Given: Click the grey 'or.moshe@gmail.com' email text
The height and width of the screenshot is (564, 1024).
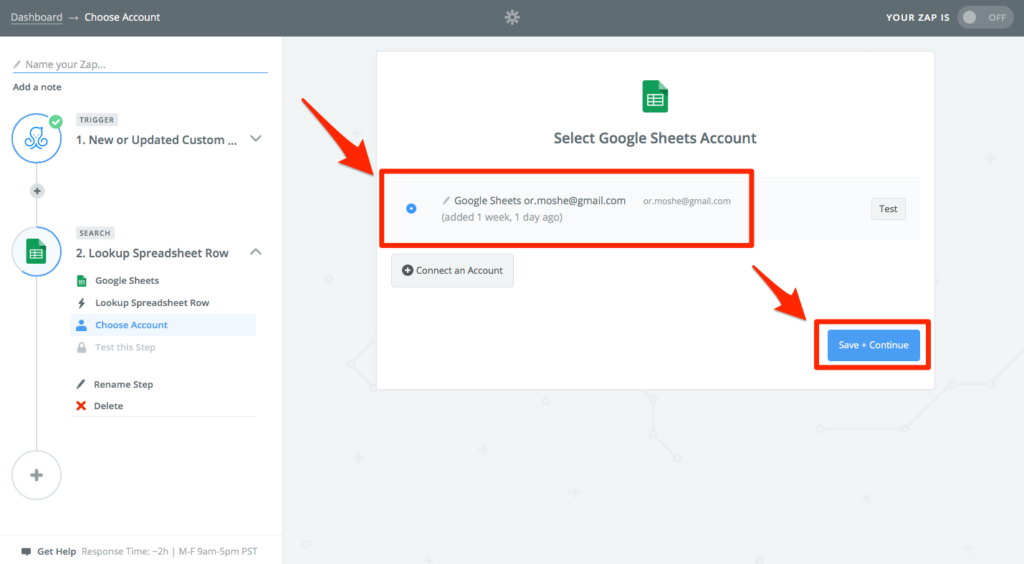Looking at the screenshot, I should pos(686,201).
